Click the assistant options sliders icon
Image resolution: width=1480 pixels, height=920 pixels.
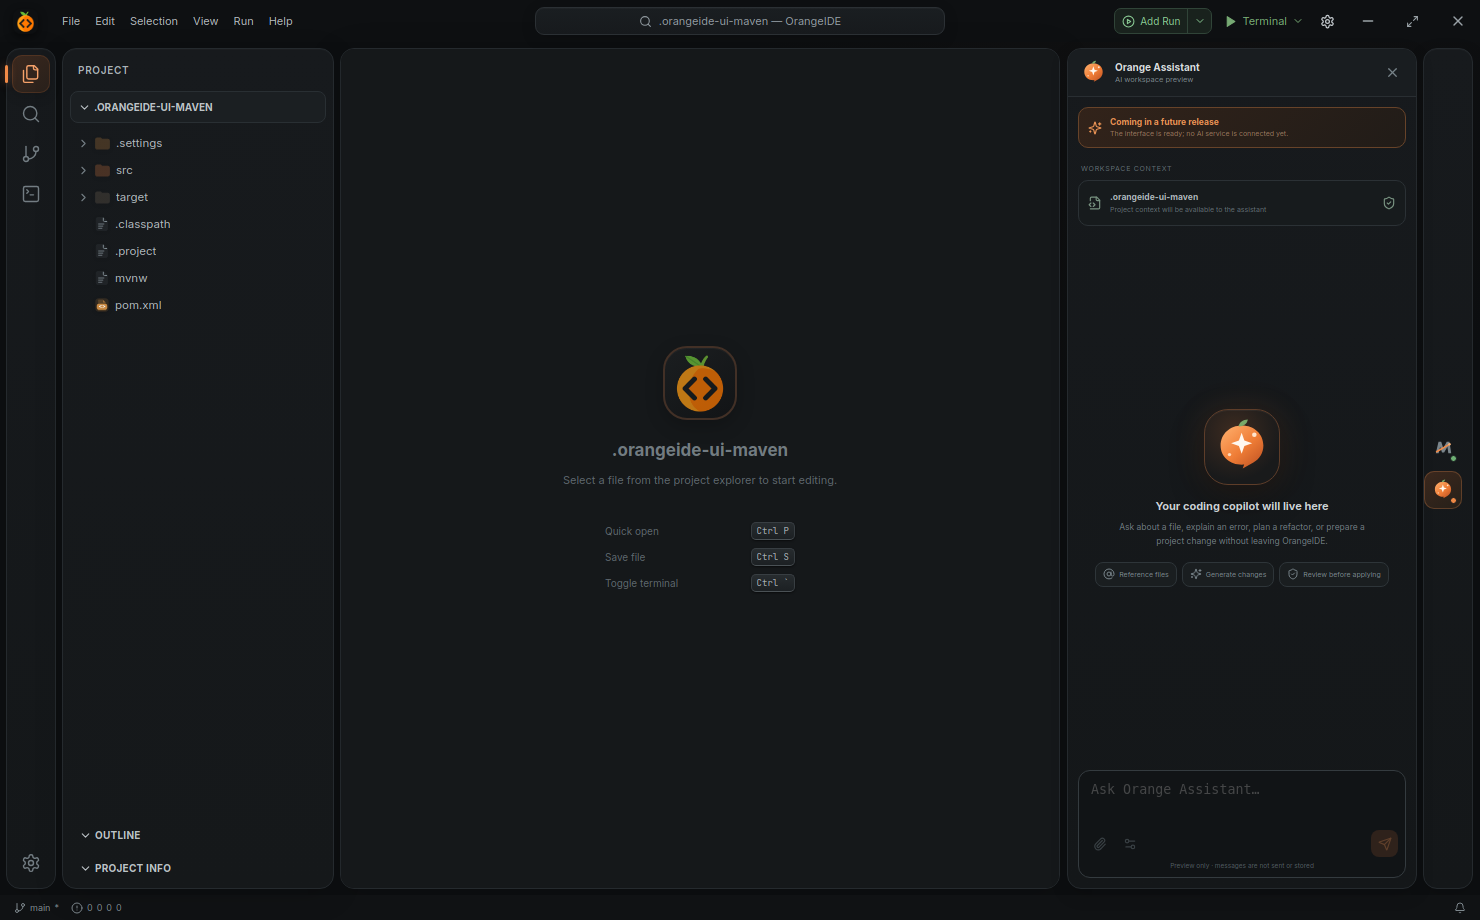1130,844
